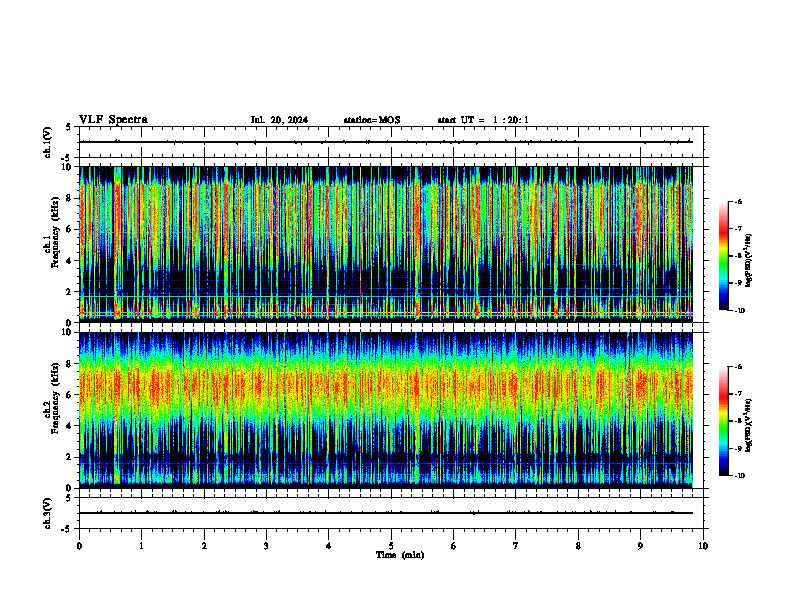Click the "-10" label on the ch.1 color bar
792x612 pixels.
click(739, 311)
